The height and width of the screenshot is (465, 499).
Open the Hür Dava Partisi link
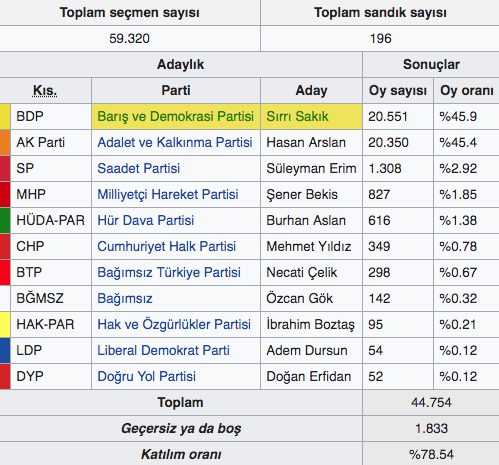coord(145,220)
